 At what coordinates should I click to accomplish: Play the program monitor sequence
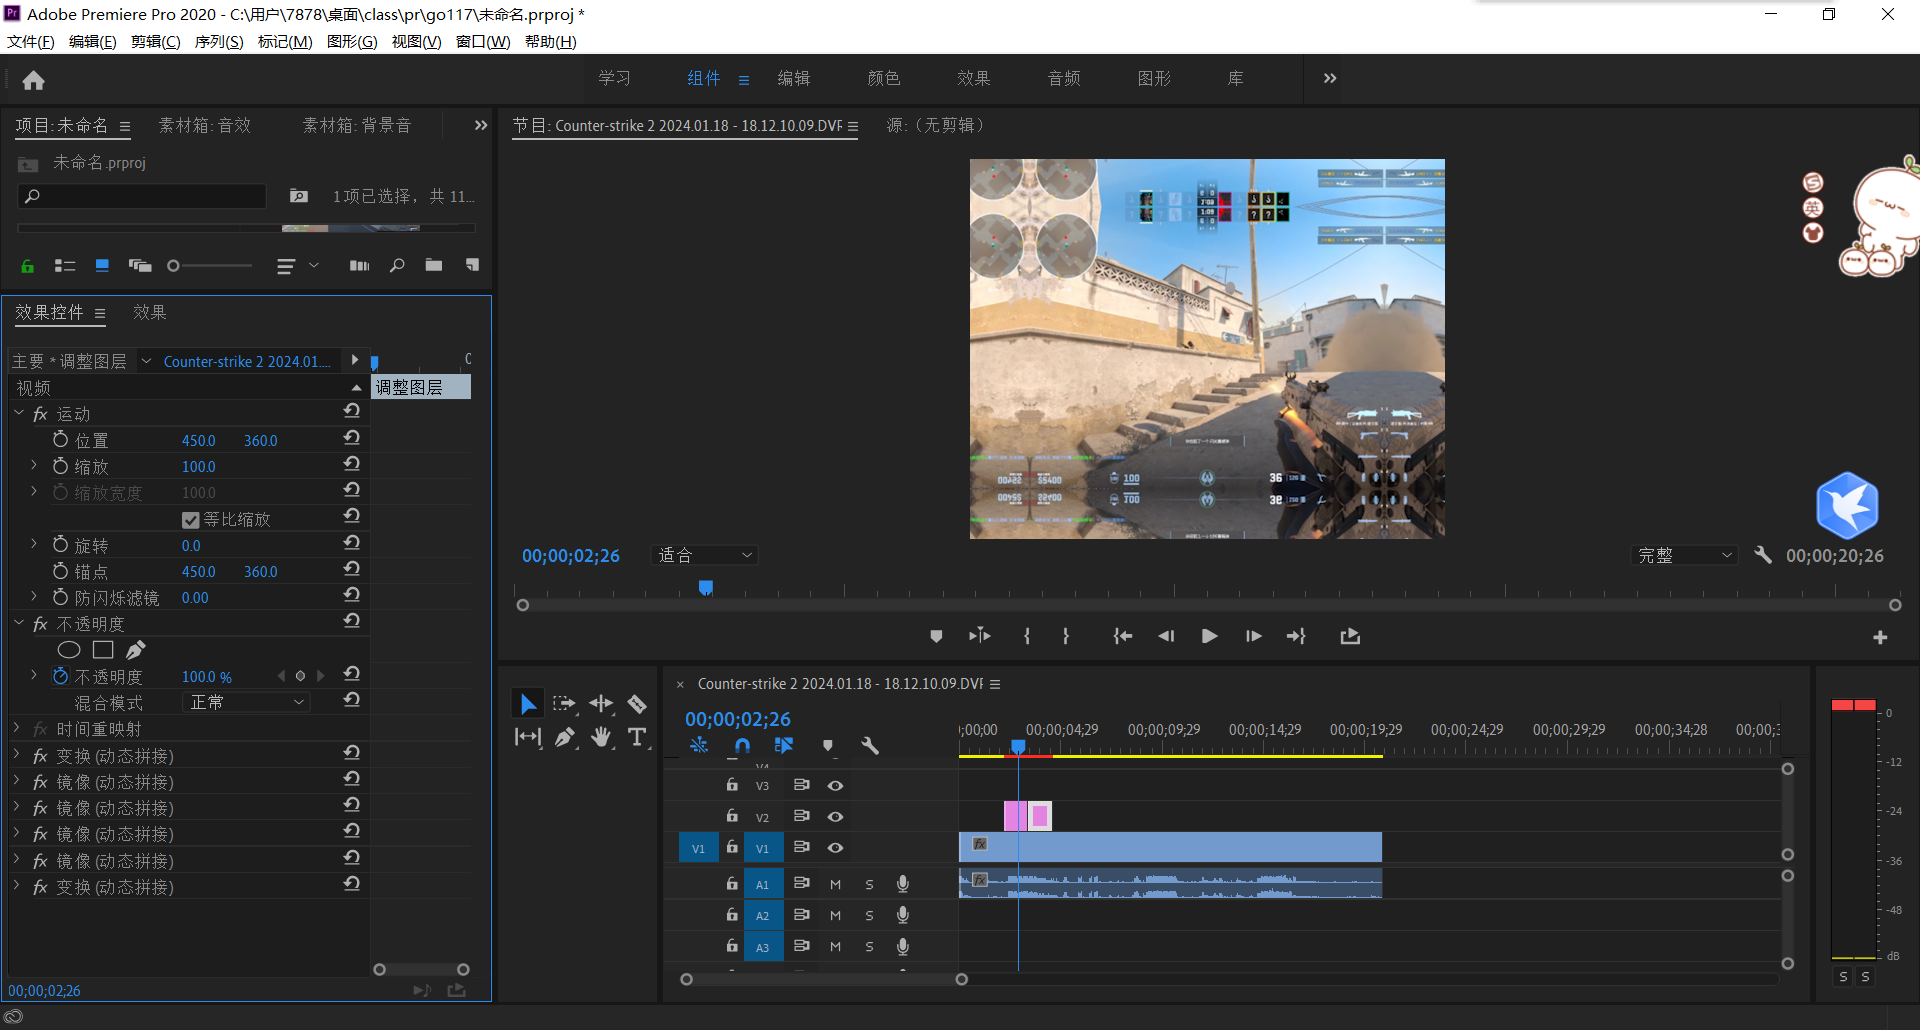pos(1209,636)
